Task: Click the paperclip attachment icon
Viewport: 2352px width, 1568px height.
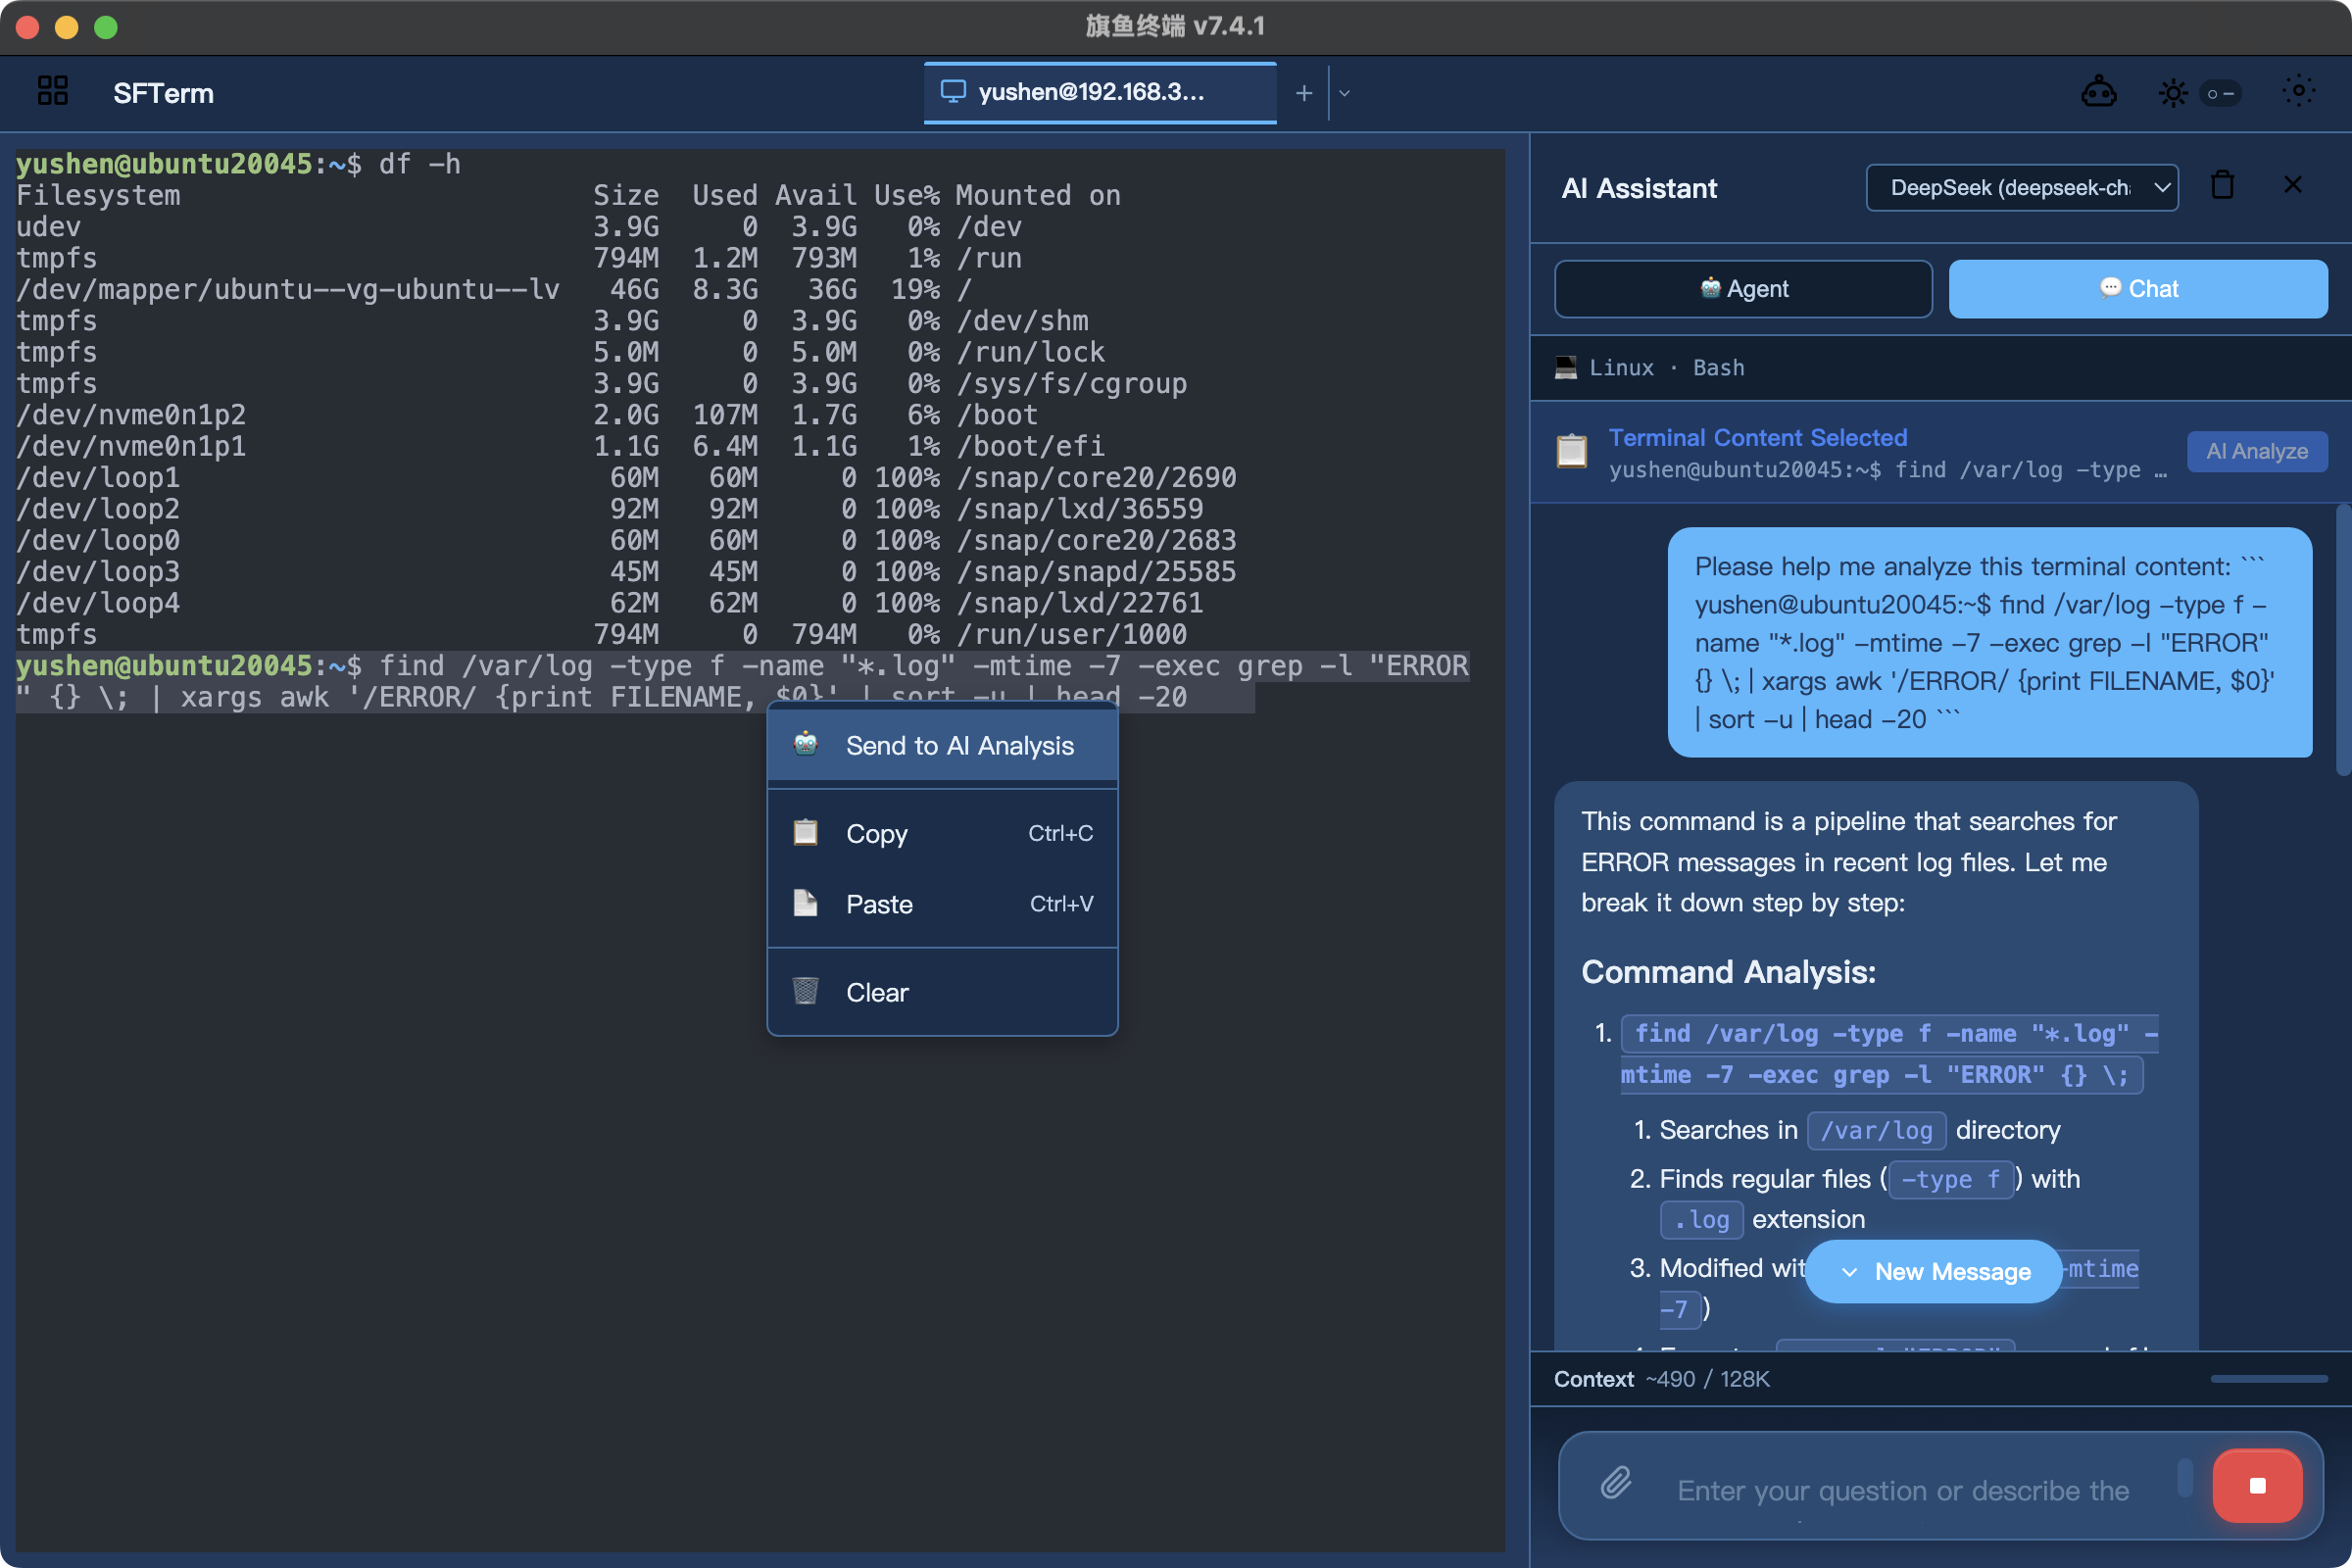Action: click(1616, 1484)
